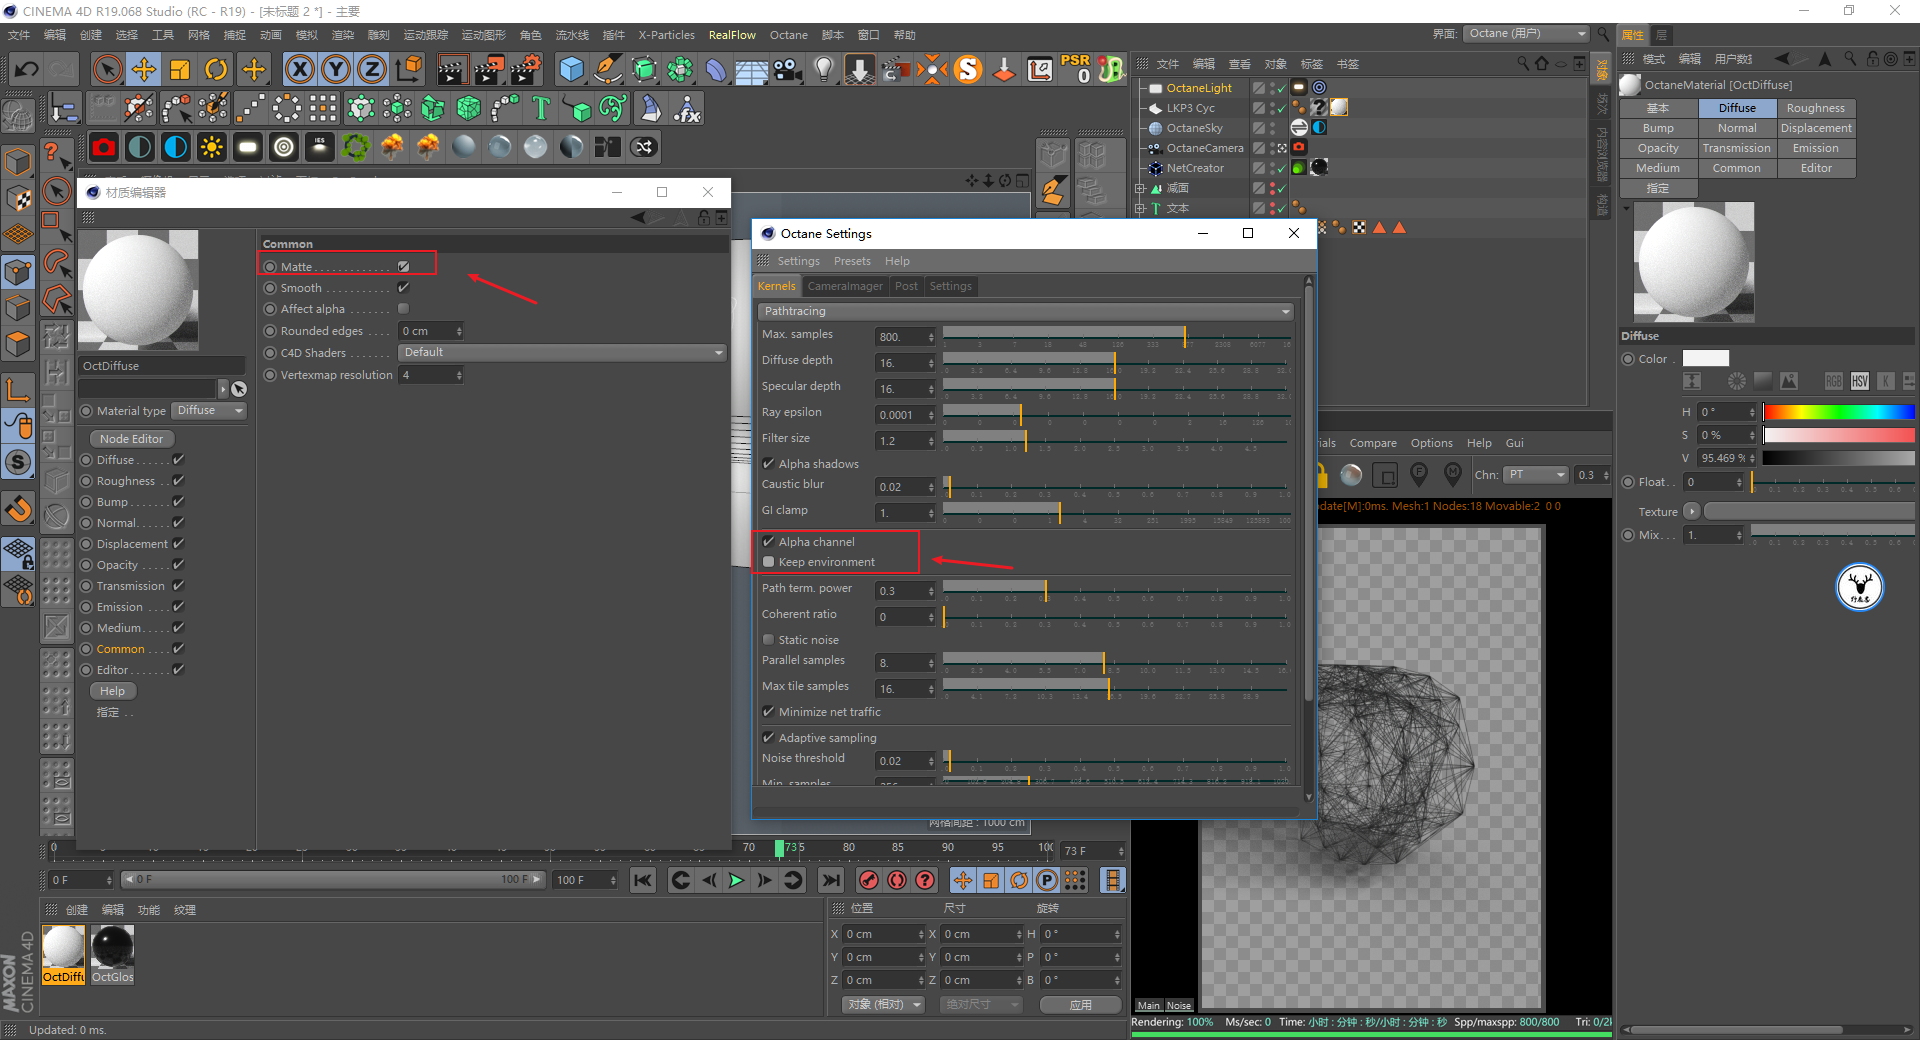This screenshot has width=1920, height=1040.
Task: Toggle the Matte checkbox
Action: click(403, 267)
